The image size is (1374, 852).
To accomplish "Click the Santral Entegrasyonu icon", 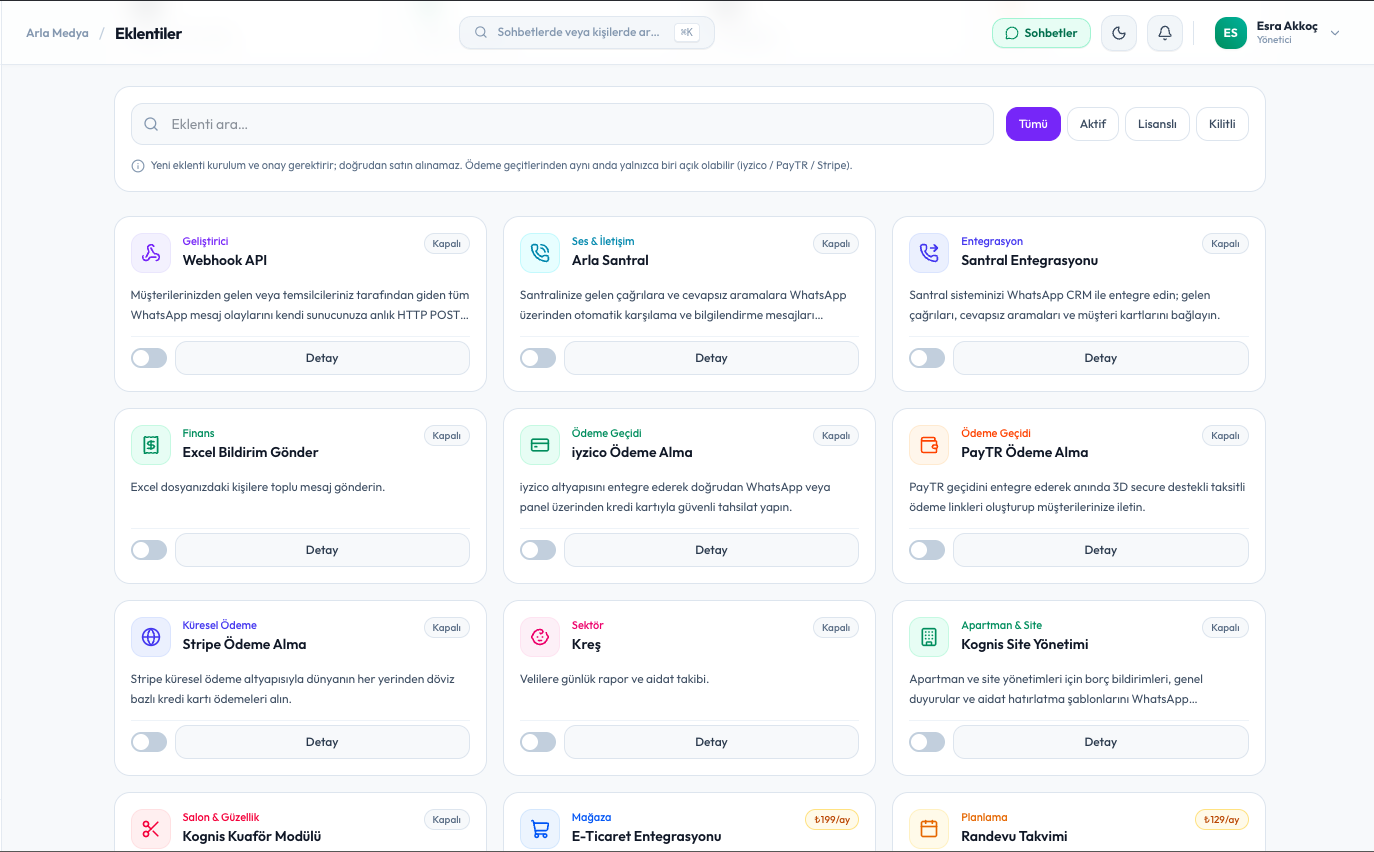I will (929, 253).
